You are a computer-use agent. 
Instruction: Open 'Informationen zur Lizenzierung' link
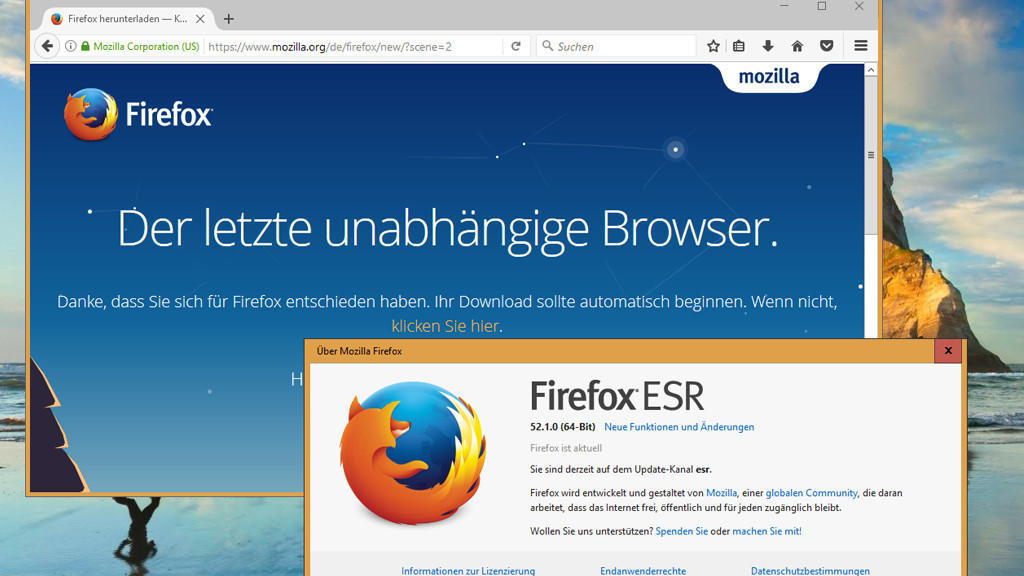(x=468, y=571)
